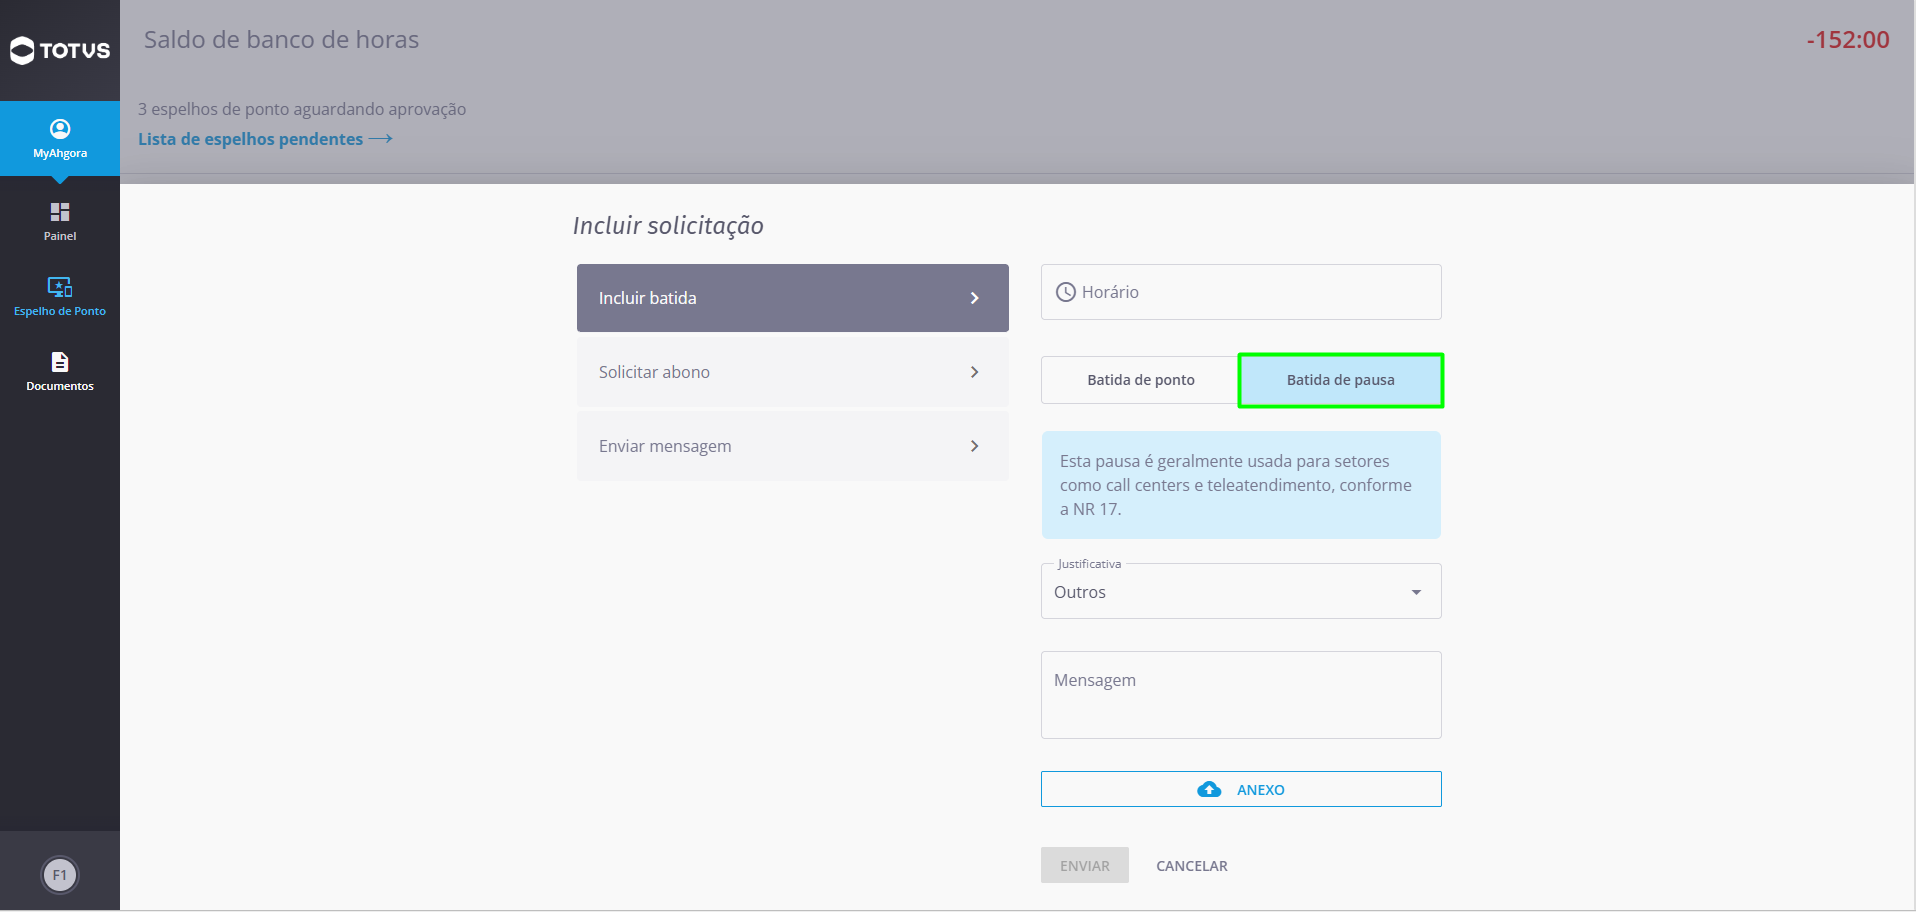The image size is (1916, 912).
Task: Open Espelho de Ponto in sidebar
Action: 60,297
